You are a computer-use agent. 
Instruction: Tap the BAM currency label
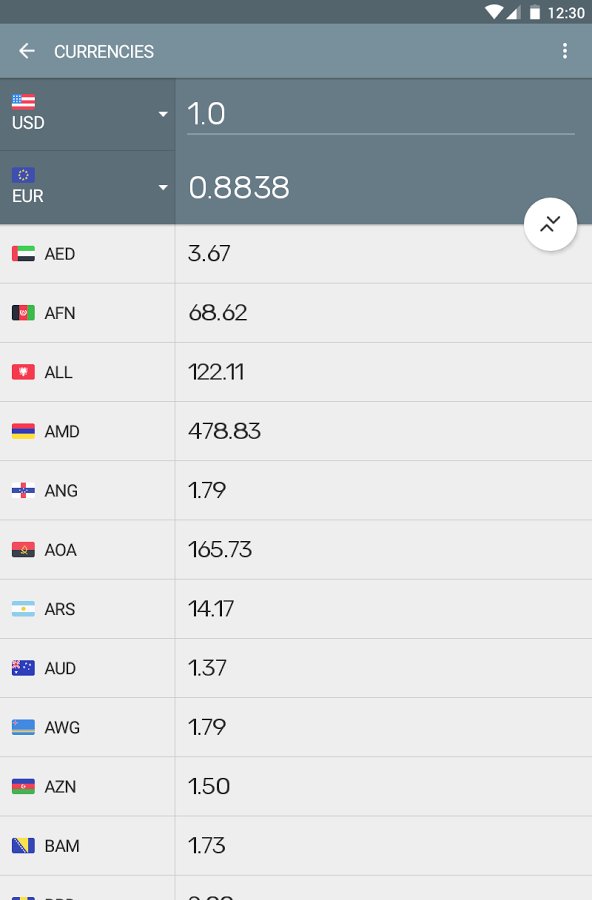pyautogui.click(x=62, y=846)
